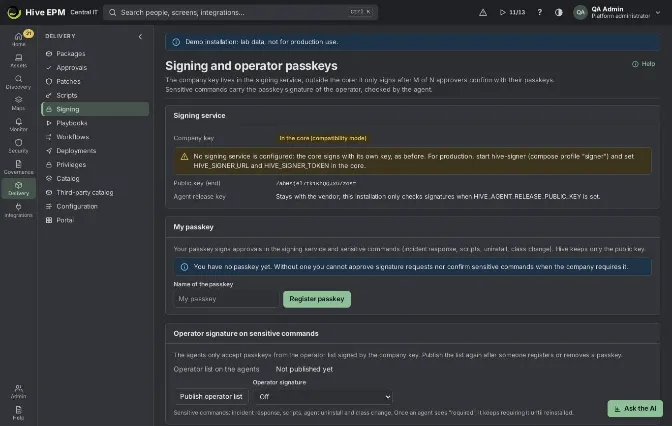Screen dimensions: 672x426
Task: Go to Deployments in Delivery menu
Action: click(x=95, y=151)
